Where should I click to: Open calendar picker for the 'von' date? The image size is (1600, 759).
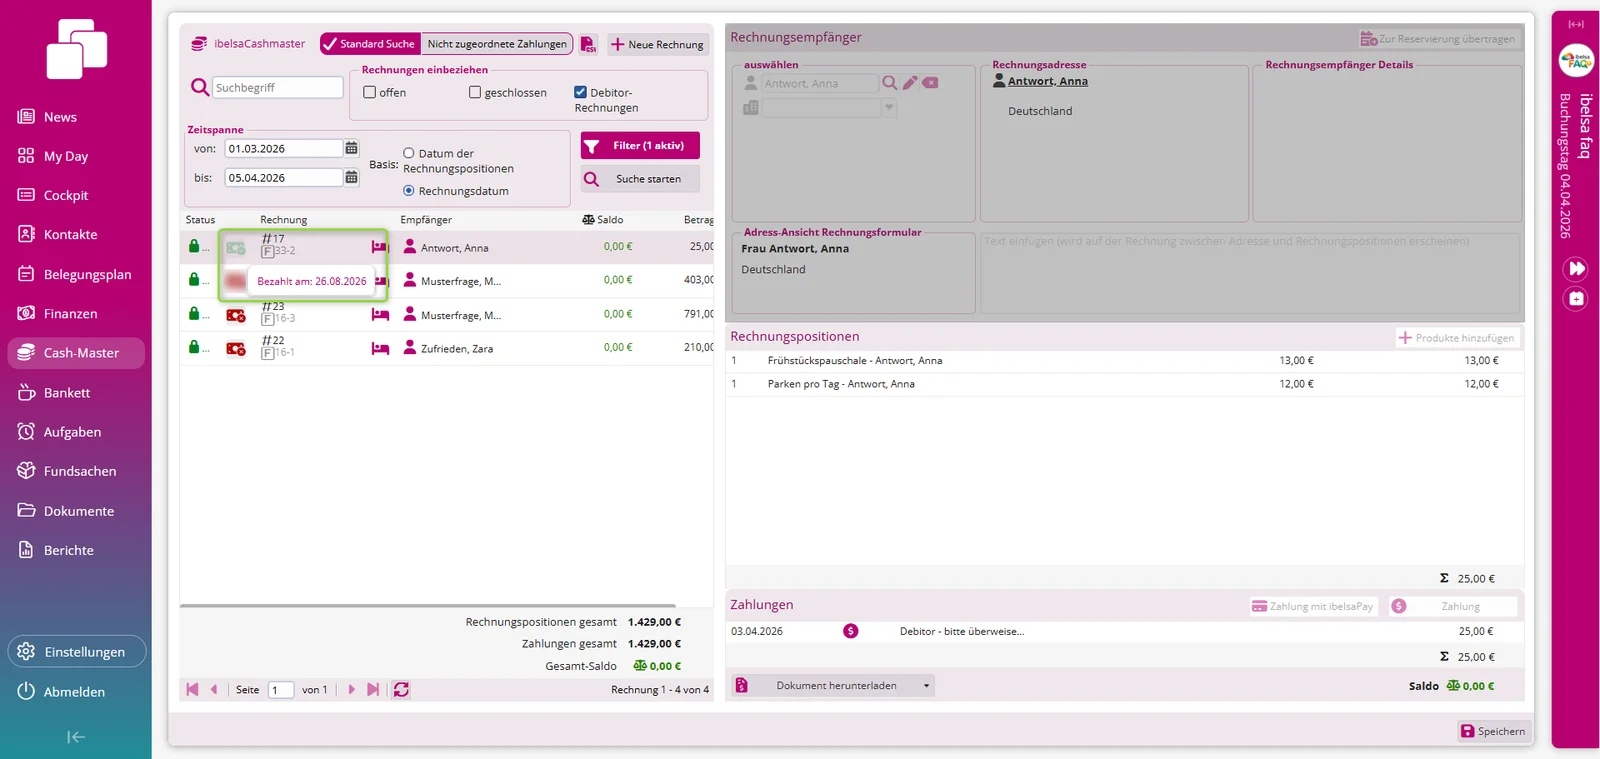coord(351,148)
